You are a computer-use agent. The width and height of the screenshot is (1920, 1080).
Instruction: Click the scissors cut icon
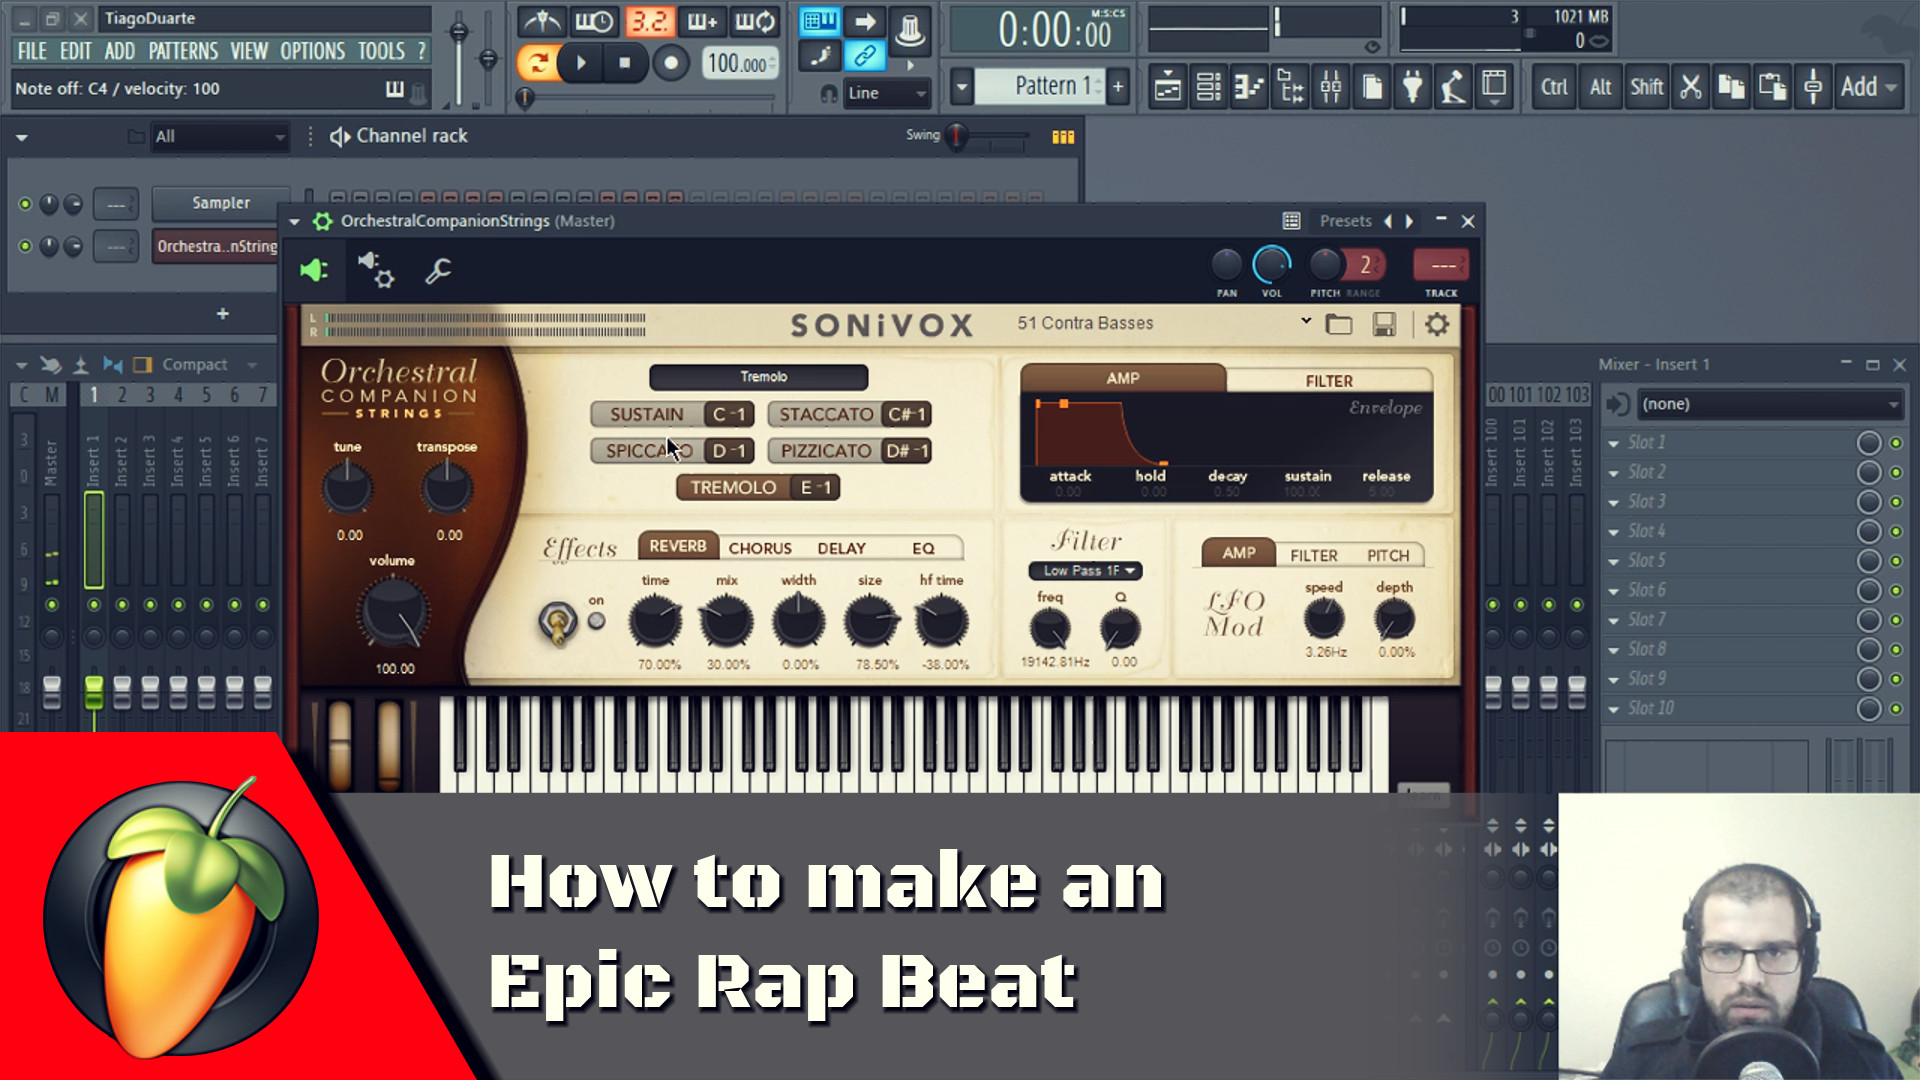pyautogui.click(x=1691, y=87)
